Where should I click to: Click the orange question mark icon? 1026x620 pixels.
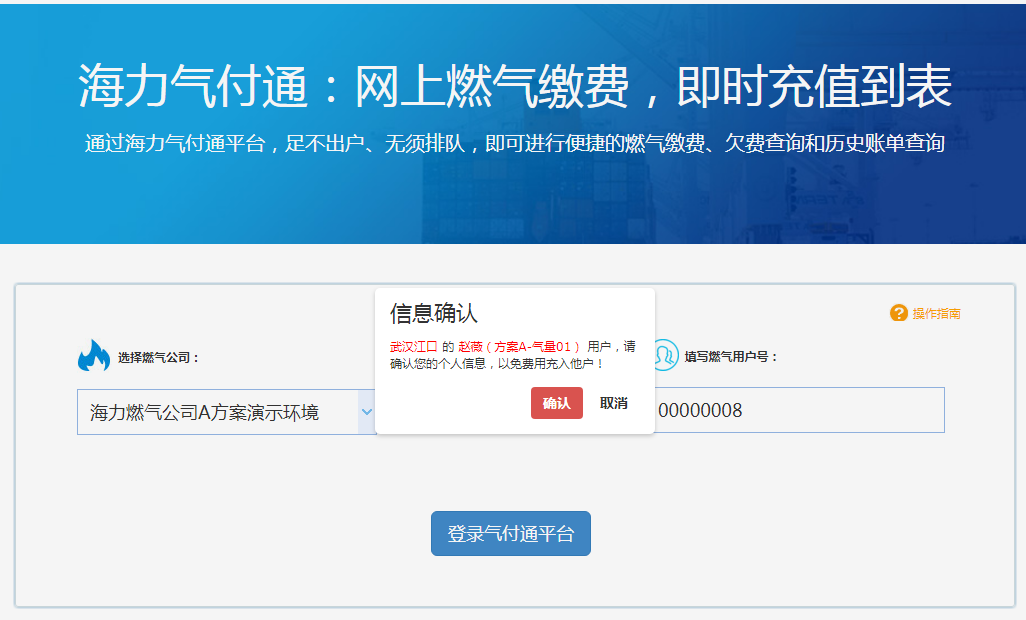898,313
